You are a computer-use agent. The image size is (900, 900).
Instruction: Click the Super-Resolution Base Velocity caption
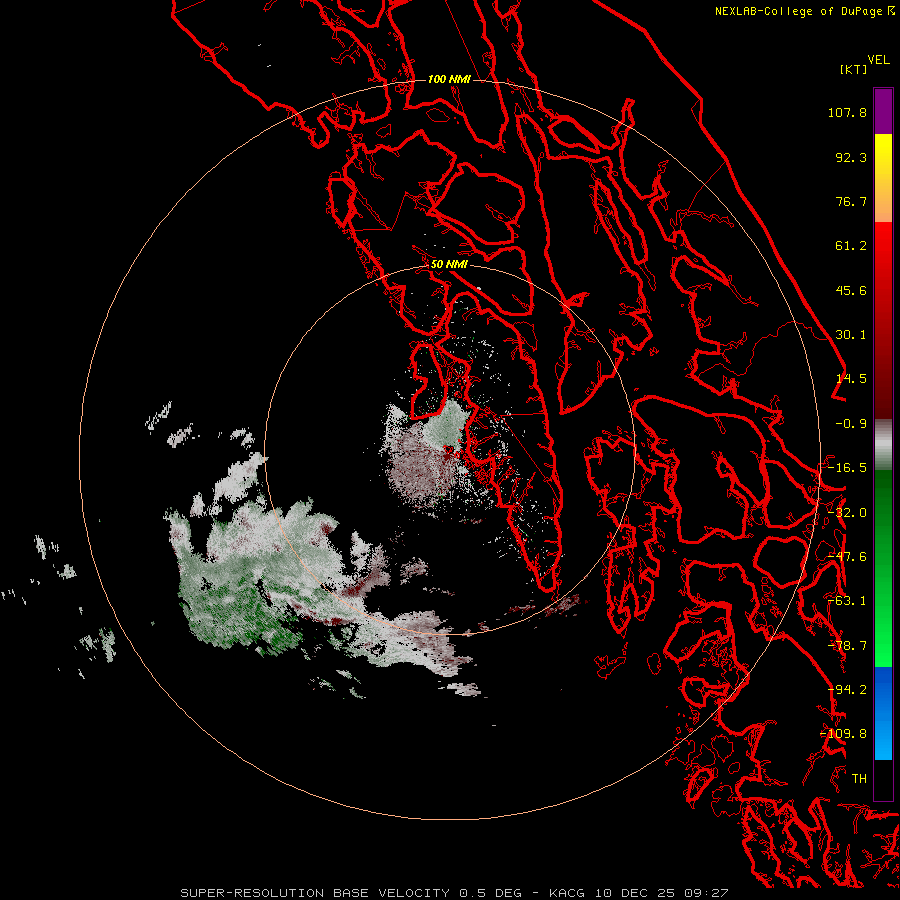[454, 893]
